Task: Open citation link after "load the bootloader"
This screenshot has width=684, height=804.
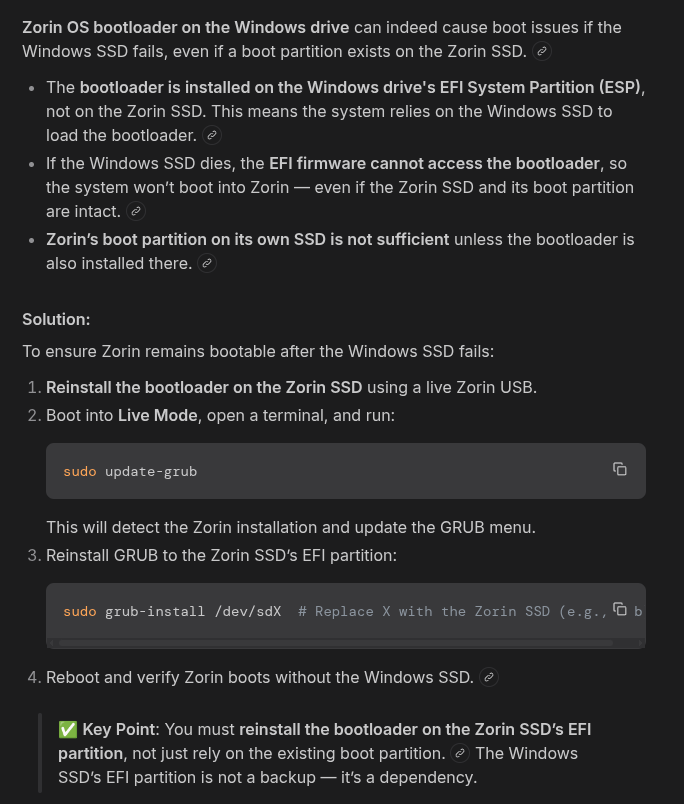Action: tap(212, 135)
